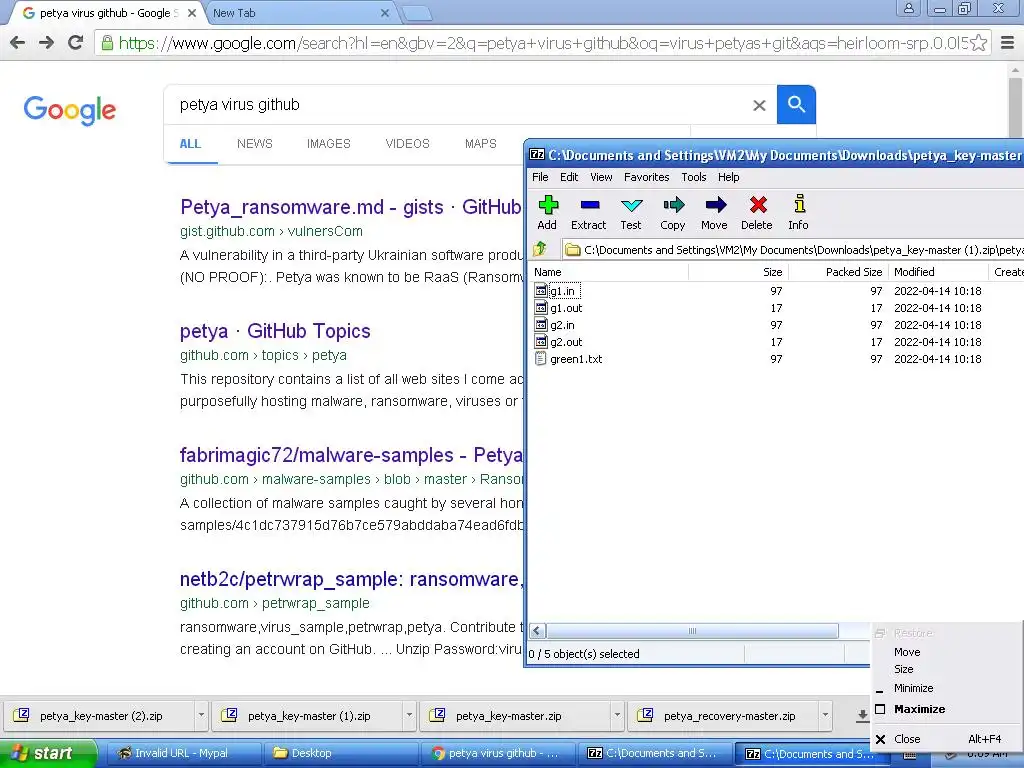1024x768 pixels.
Task: Open the 7-Zip Help menu
Action: point(728,177)
